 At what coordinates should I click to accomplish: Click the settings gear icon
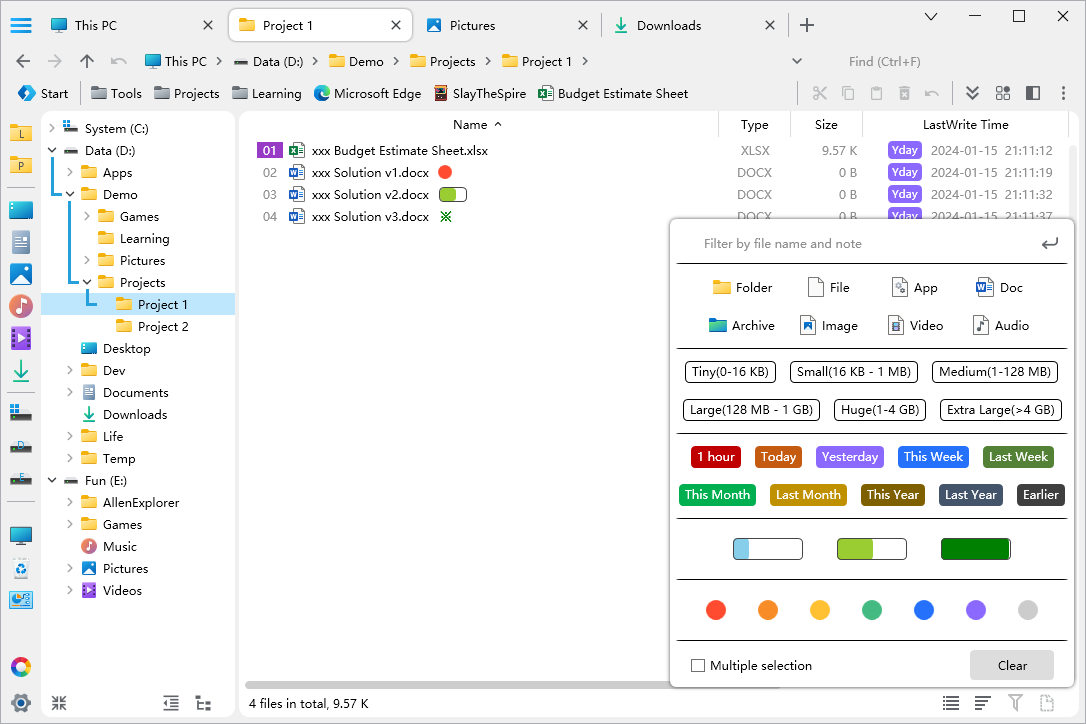coord(21,702)
